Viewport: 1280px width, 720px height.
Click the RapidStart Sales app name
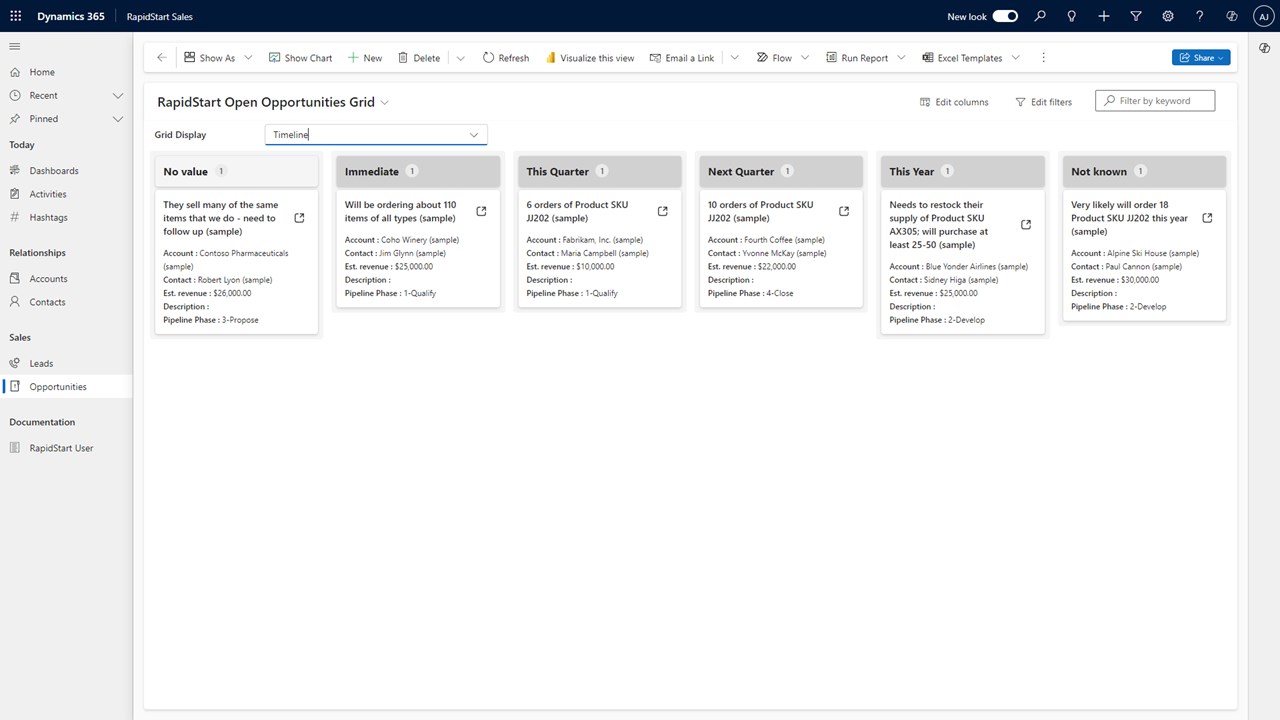point(160,17)
